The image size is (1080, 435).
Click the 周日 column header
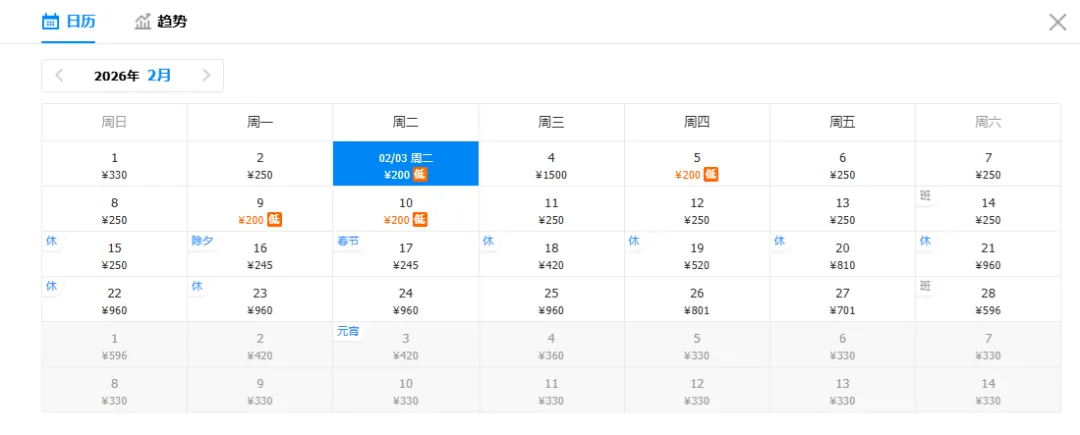coord(114,123)
